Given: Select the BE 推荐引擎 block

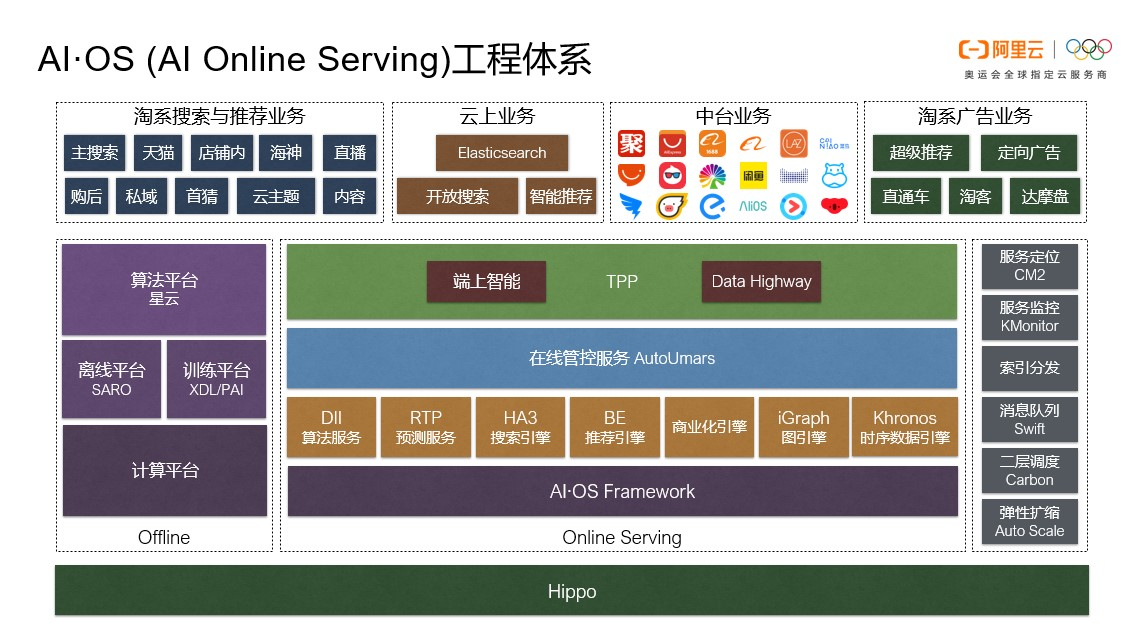Looking at the screenshot, I should click(615, 427).
